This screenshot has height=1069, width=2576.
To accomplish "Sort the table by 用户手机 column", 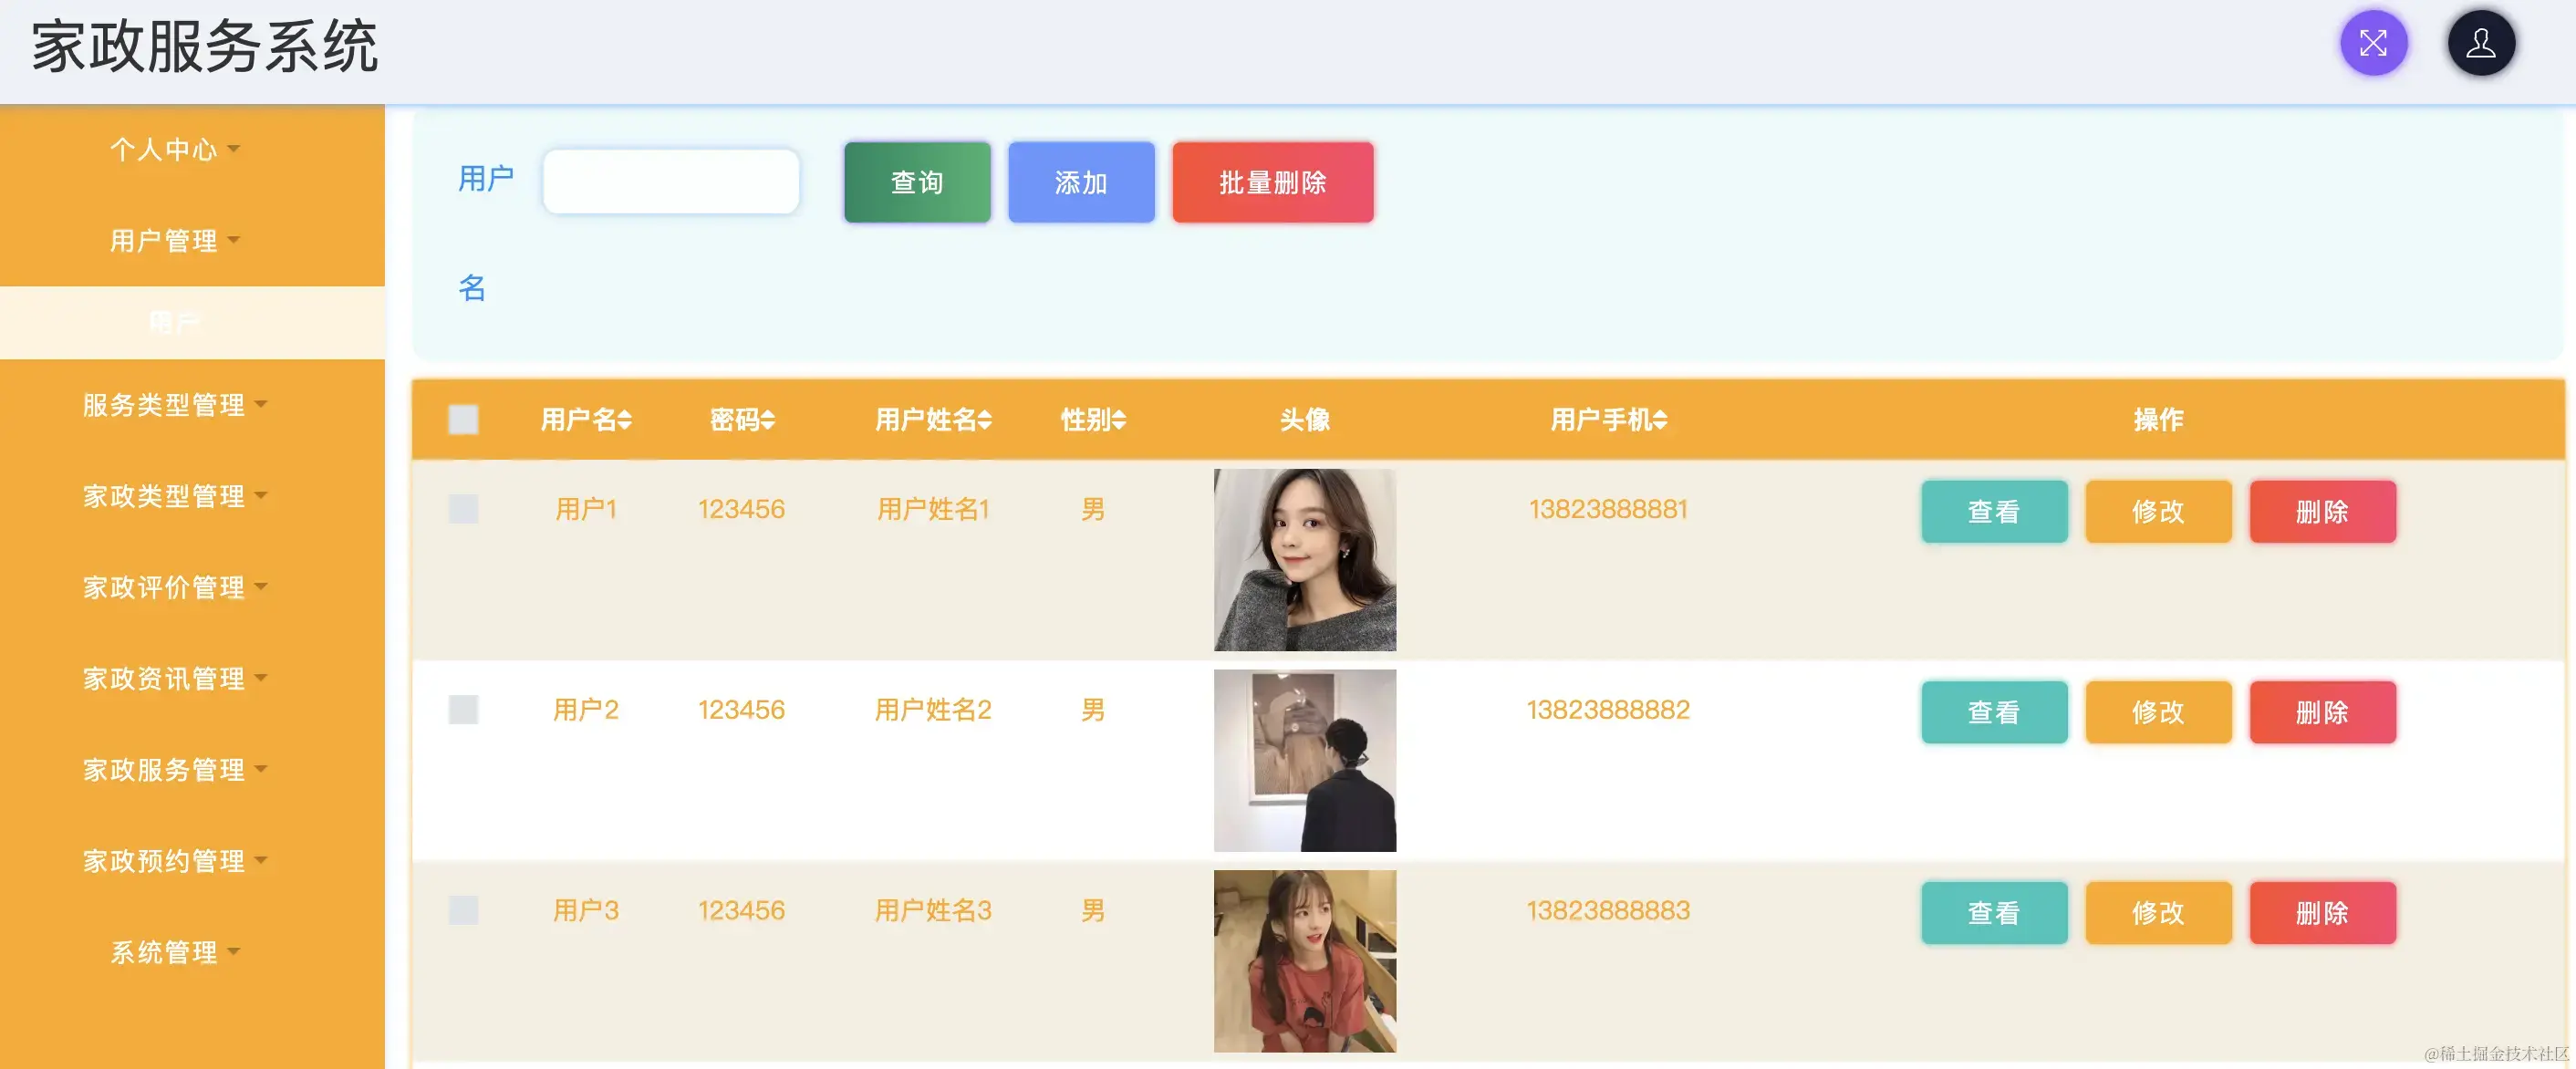I will click(1608, 420).
